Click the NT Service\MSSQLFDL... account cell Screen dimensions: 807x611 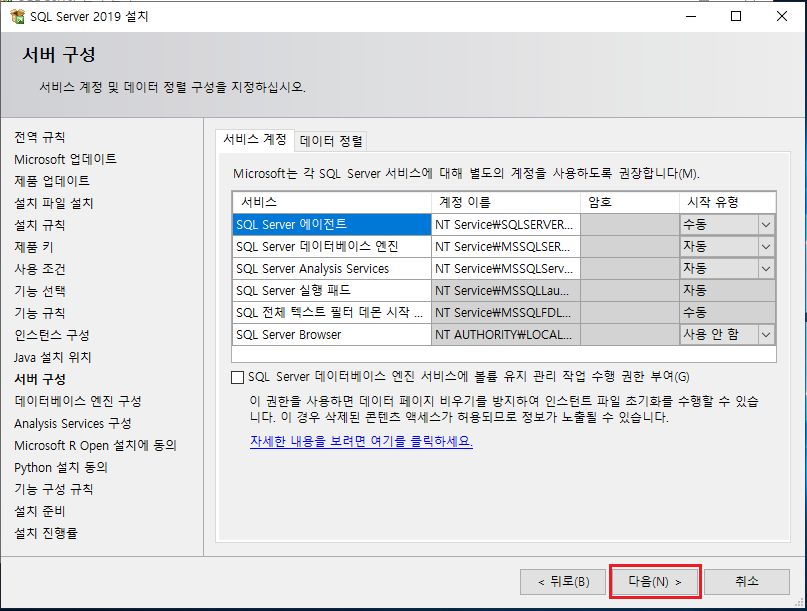coord(506,313)
